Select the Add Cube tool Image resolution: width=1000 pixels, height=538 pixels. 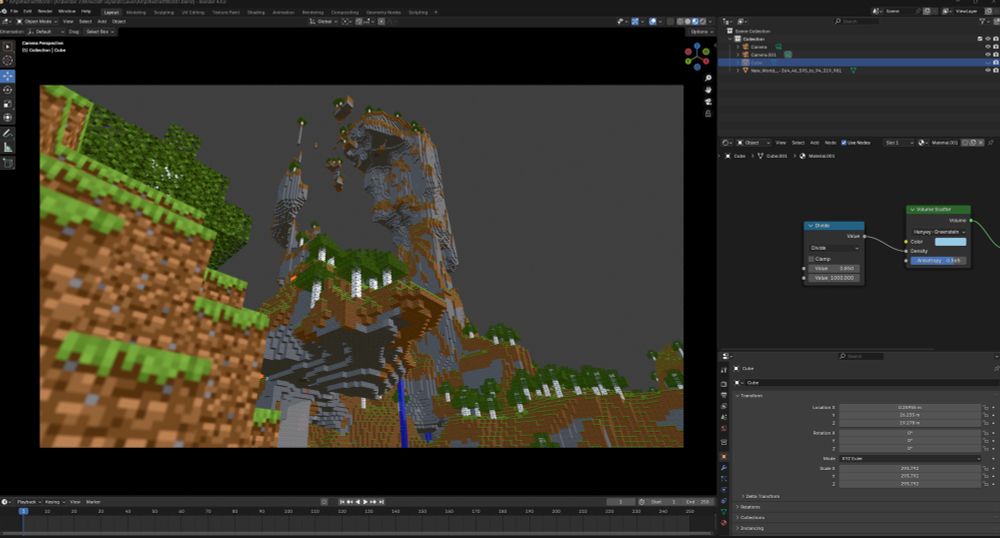click(x=8, y=163)
